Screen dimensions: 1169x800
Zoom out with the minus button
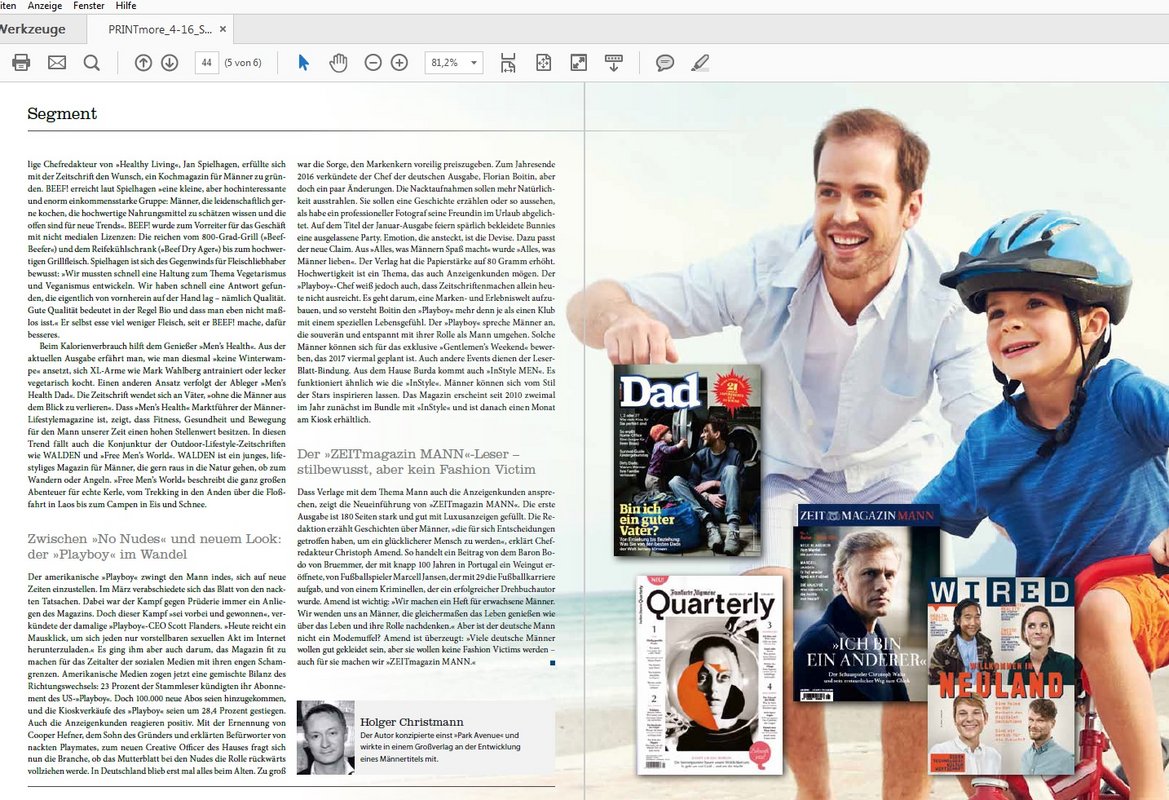click(x=373, y=63)
